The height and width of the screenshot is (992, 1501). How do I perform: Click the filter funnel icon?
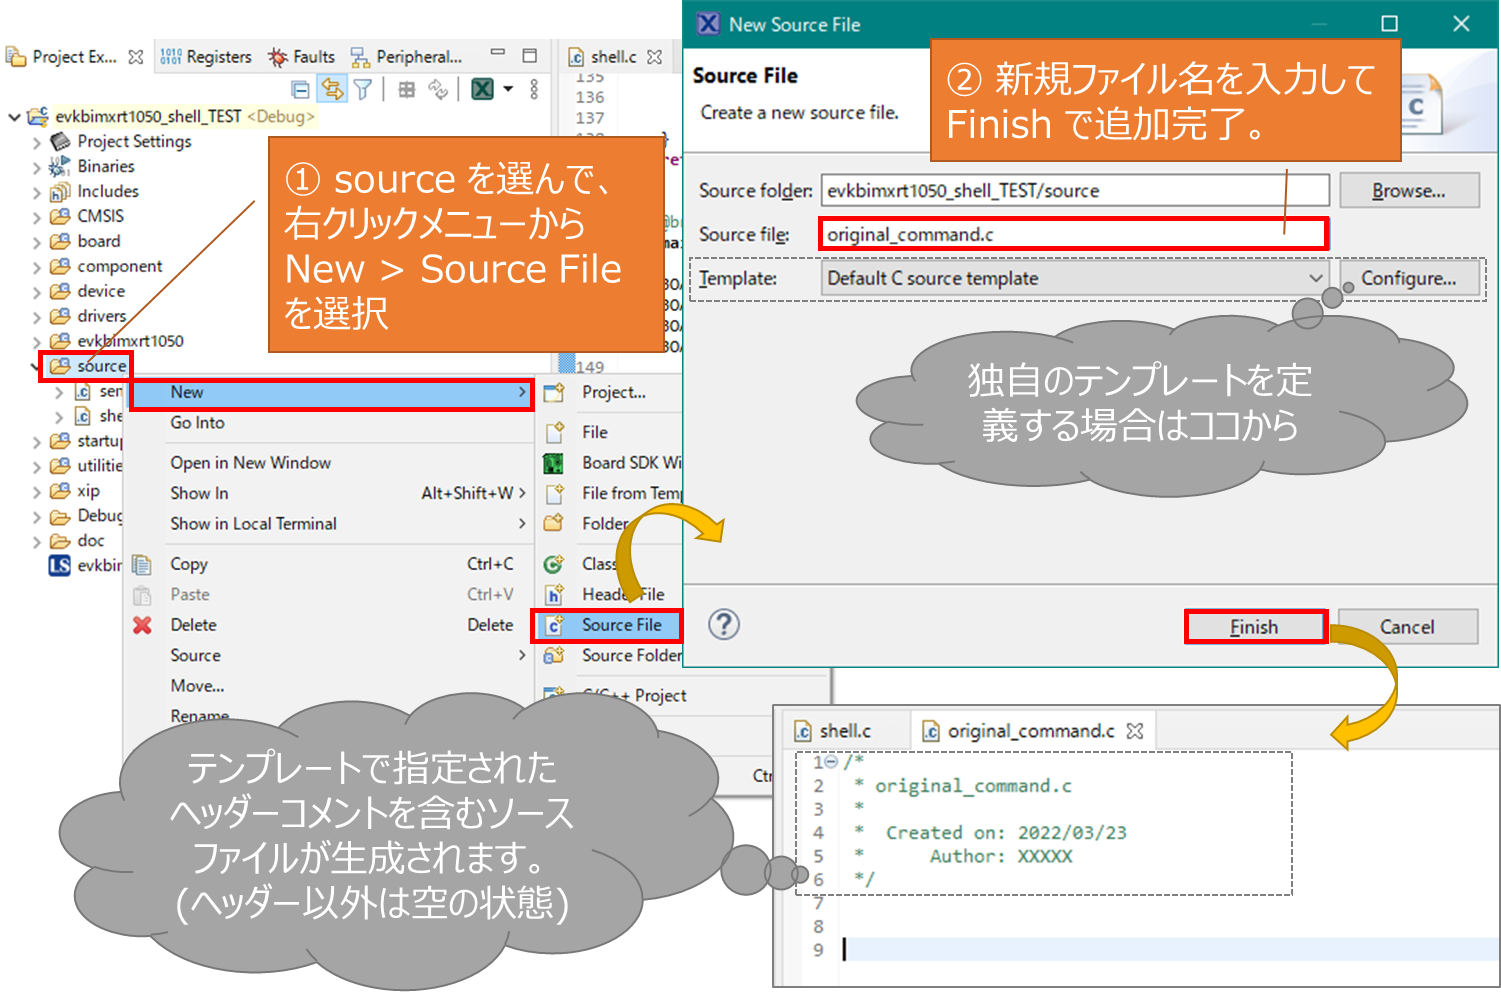pos(363,90)
